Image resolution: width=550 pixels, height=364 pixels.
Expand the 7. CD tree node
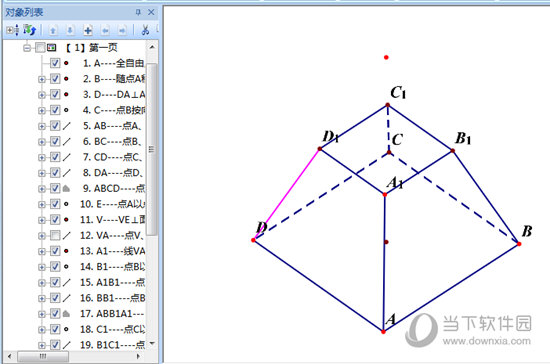coord(42,157)
